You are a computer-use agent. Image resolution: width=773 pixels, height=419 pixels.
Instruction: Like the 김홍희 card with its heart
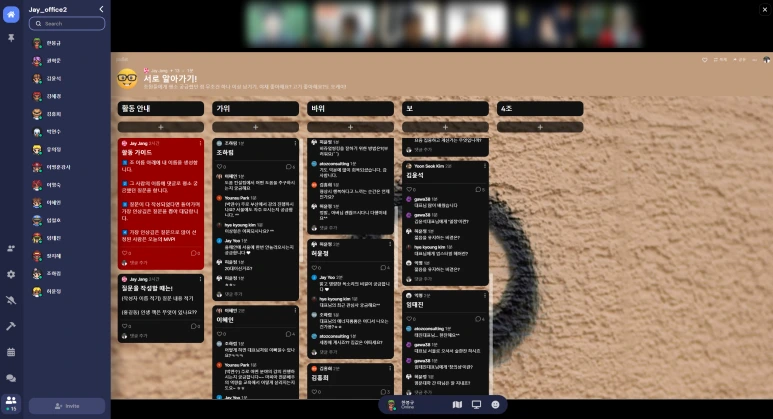(316, 392)
